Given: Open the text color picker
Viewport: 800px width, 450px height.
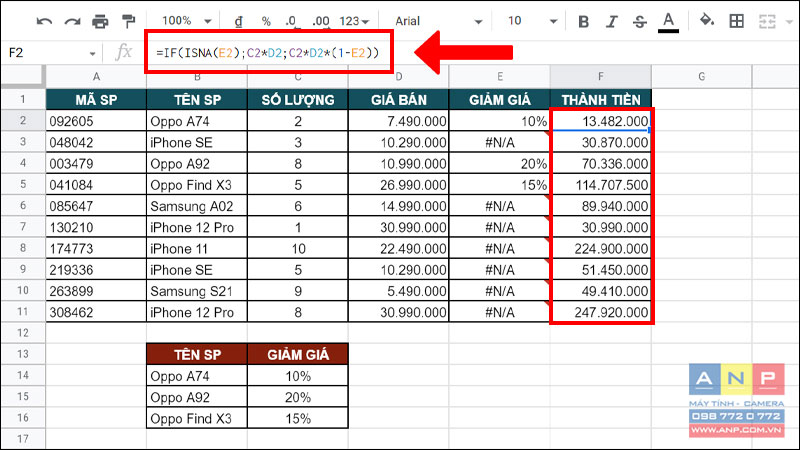Looking at the screenshot, I should coord(668,22).
